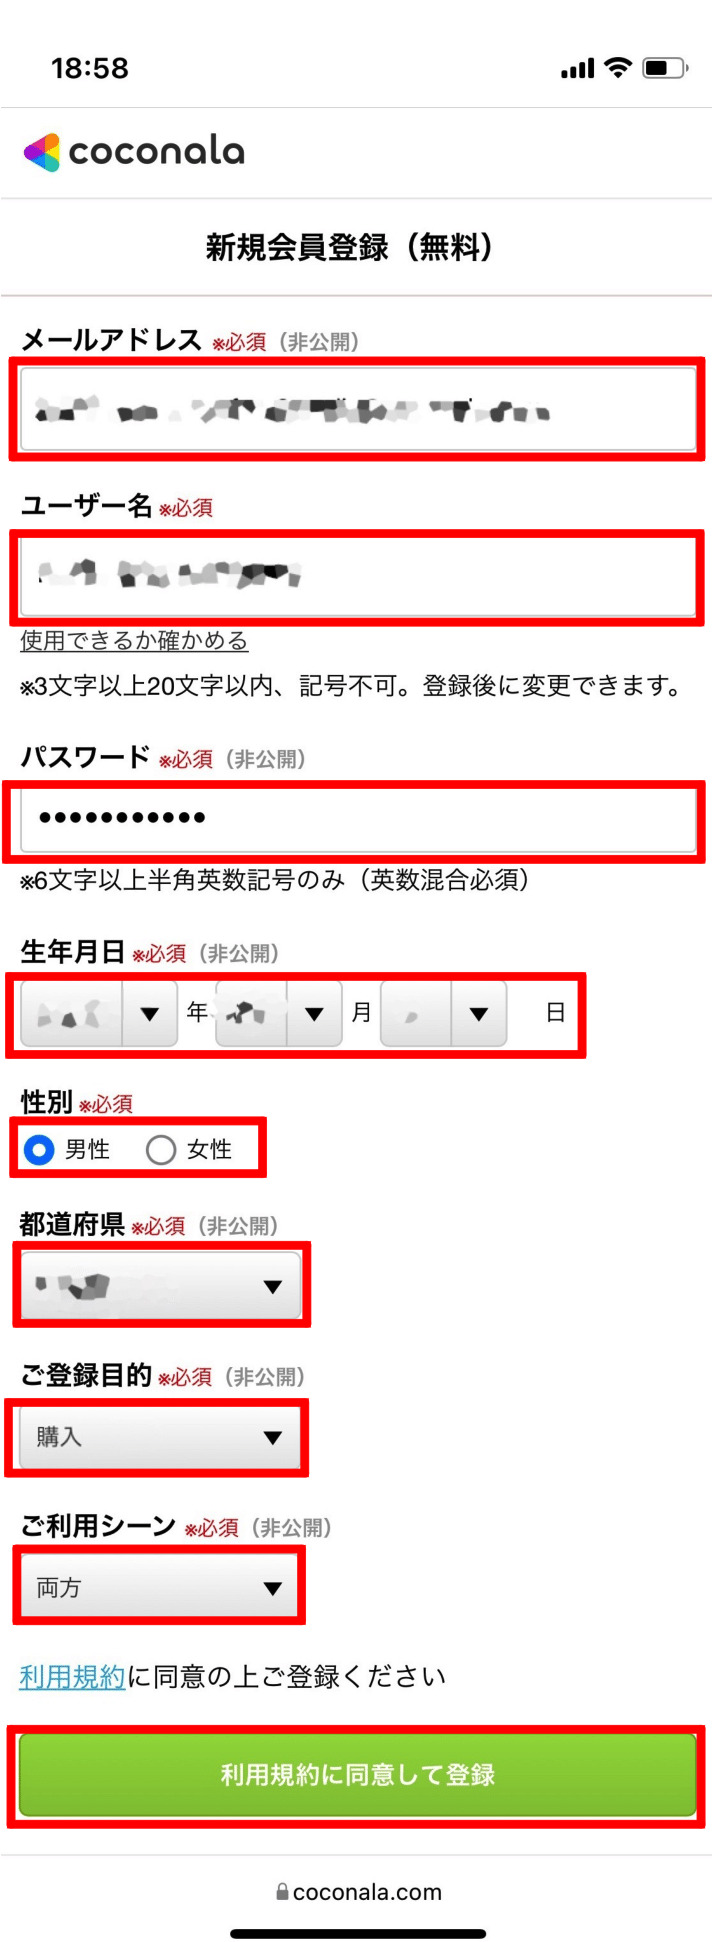Tap the cellular signal bars icon
712x1942 pixels.
(577, 69)
